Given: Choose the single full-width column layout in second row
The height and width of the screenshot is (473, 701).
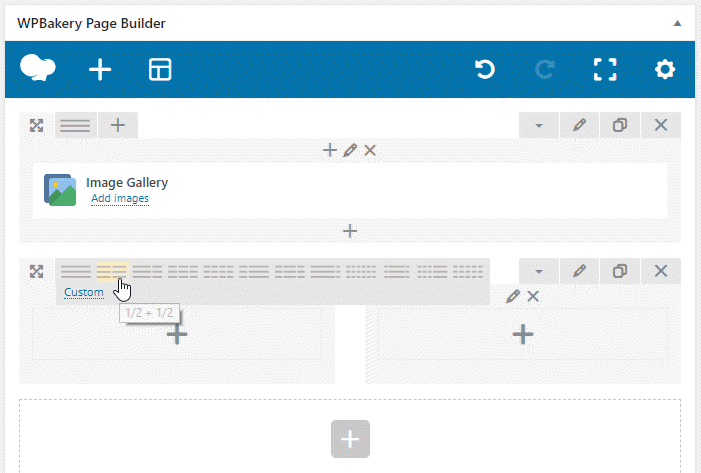Looking at the screenshot, I should (x=75, y=271).
